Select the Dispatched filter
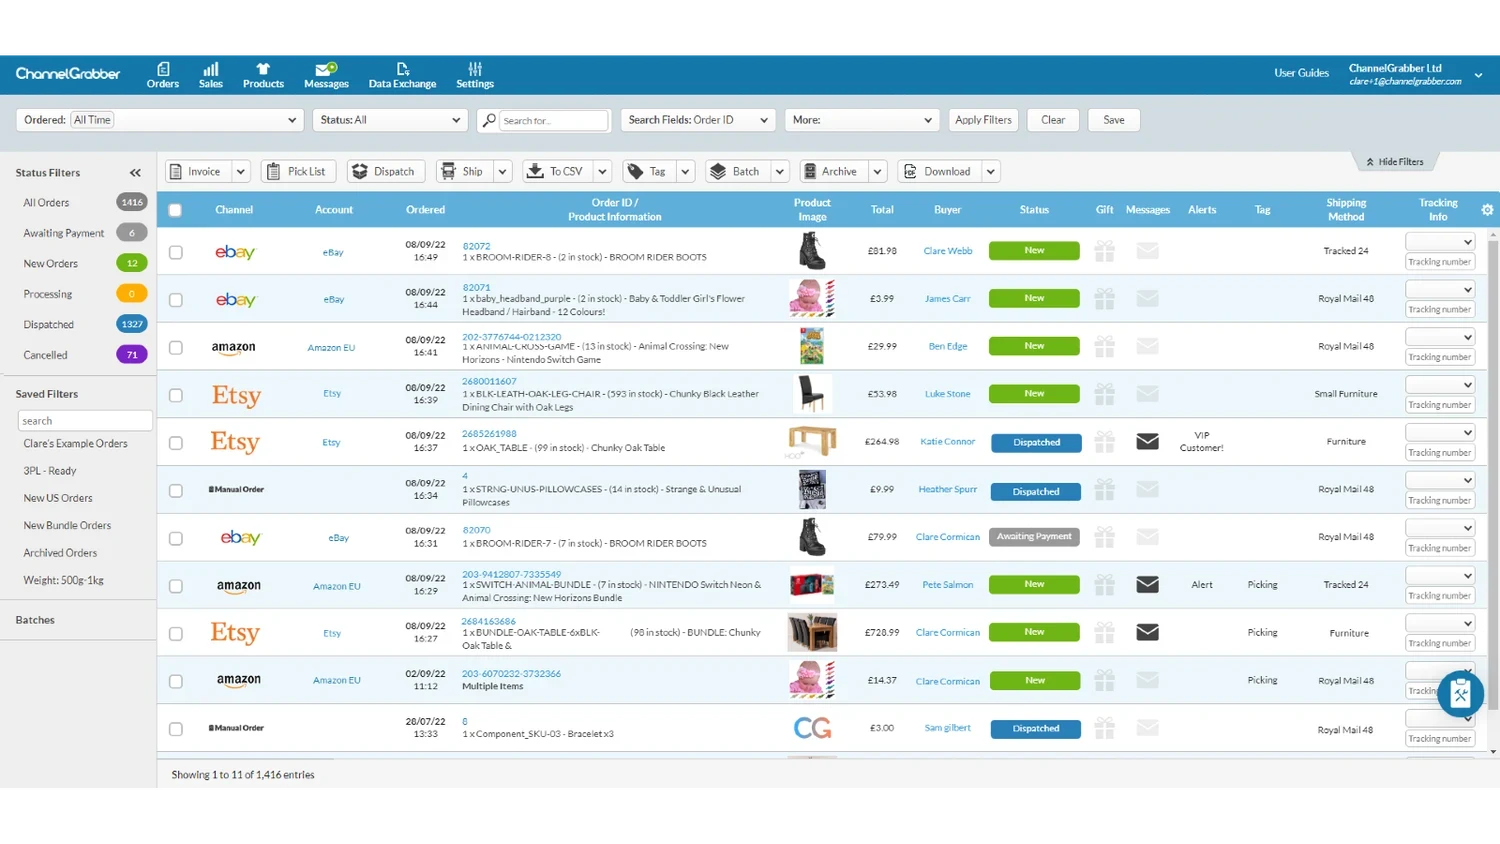The height and width of the screenshot is (844, 1500). click(x=49, y=324)
